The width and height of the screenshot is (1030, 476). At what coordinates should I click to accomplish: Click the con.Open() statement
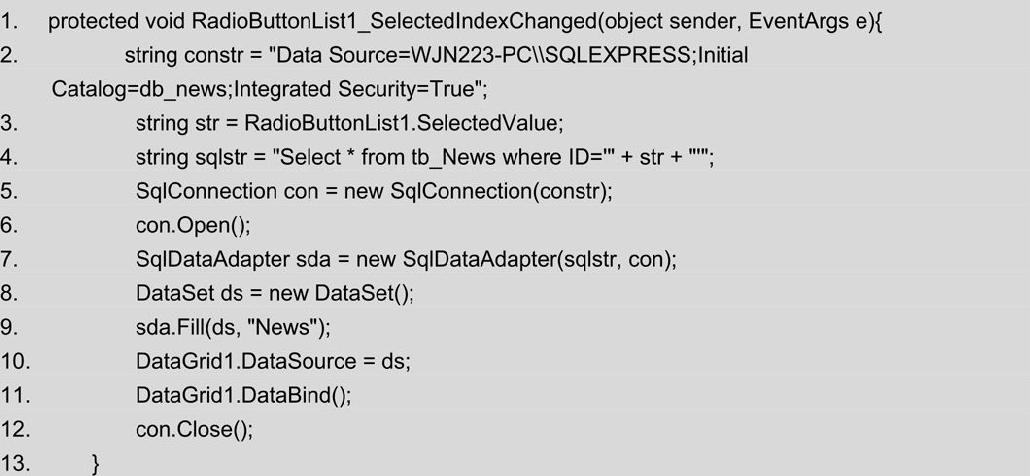pyautogui.click(x=193, y=226)
